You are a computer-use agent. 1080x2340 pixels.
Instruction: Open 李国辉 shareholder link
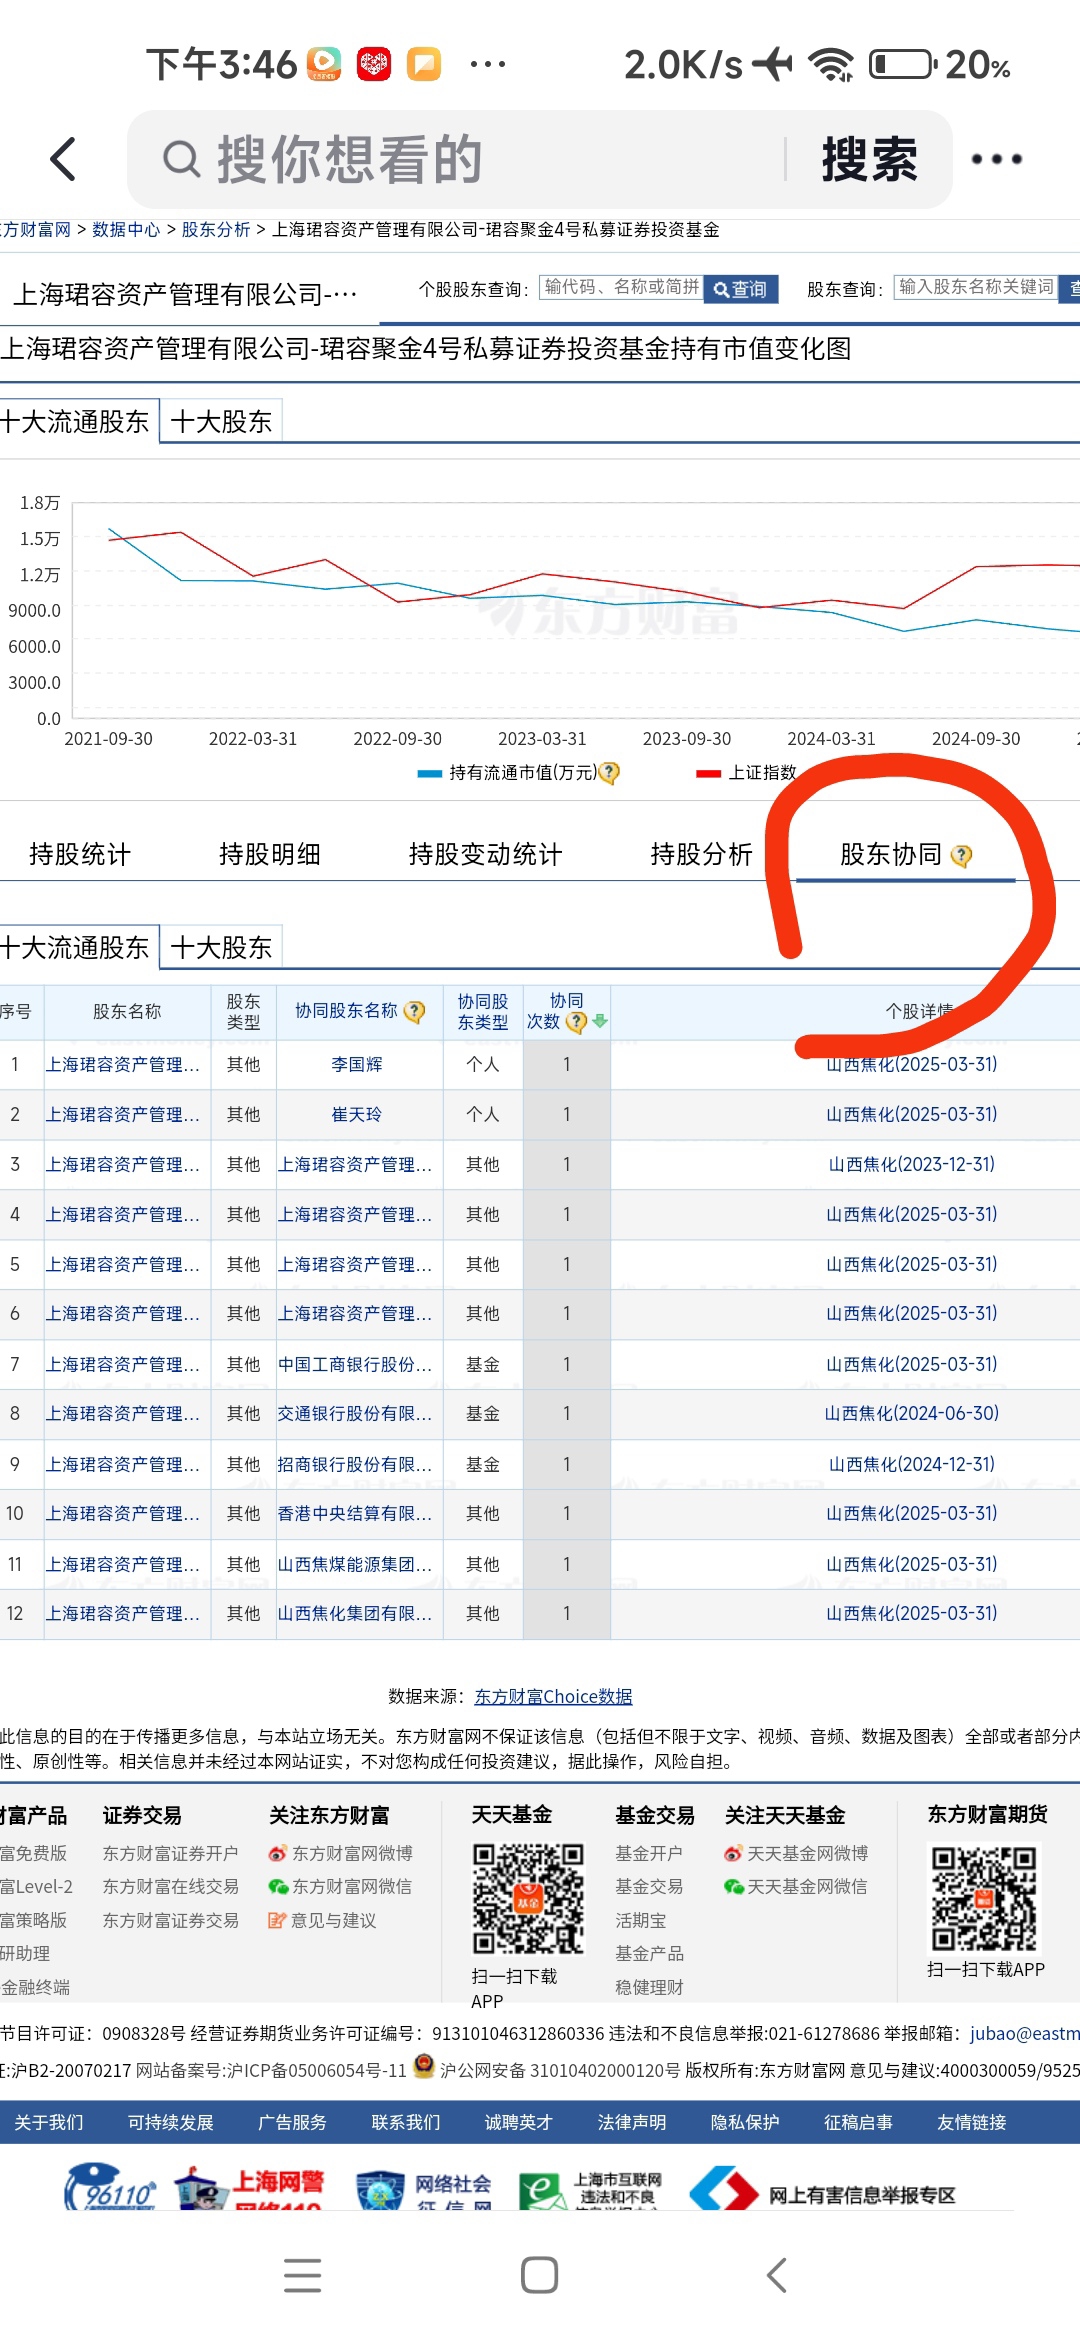click(357, 1064)
